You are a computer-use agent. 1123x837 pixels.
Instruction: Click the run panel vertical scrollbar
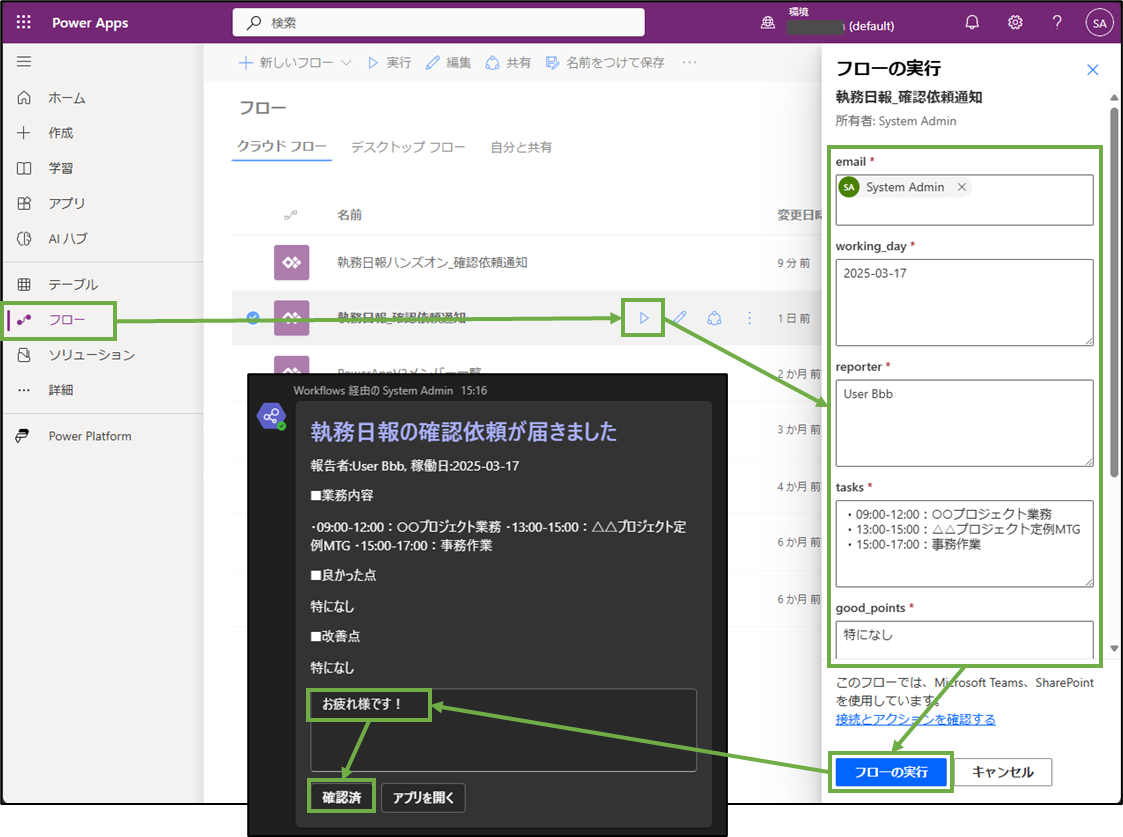click(x=1114, y=292)
